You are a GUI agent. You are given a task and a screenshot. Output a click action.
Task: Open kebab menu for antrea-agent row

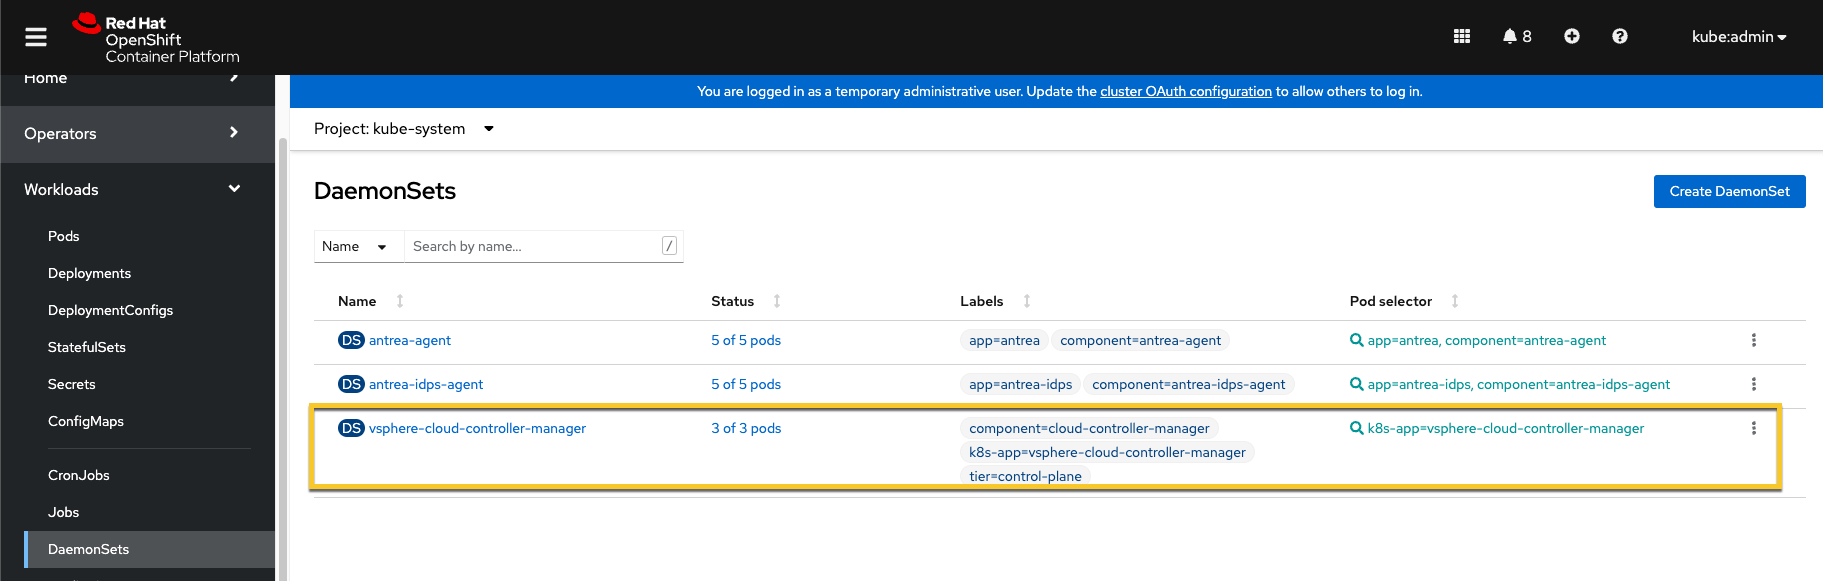click(x=1754, y=340)
